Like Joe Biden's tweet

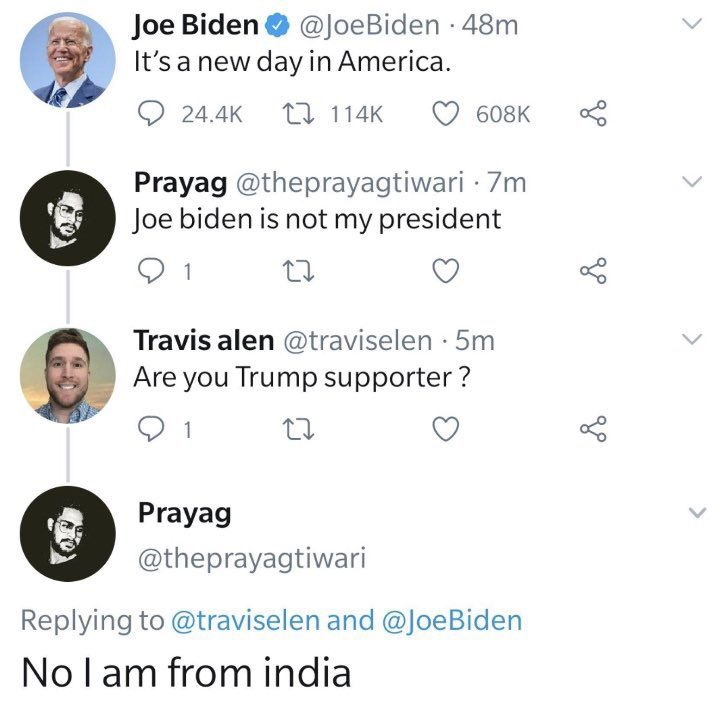pyautogui.click(x=445, y=115)
